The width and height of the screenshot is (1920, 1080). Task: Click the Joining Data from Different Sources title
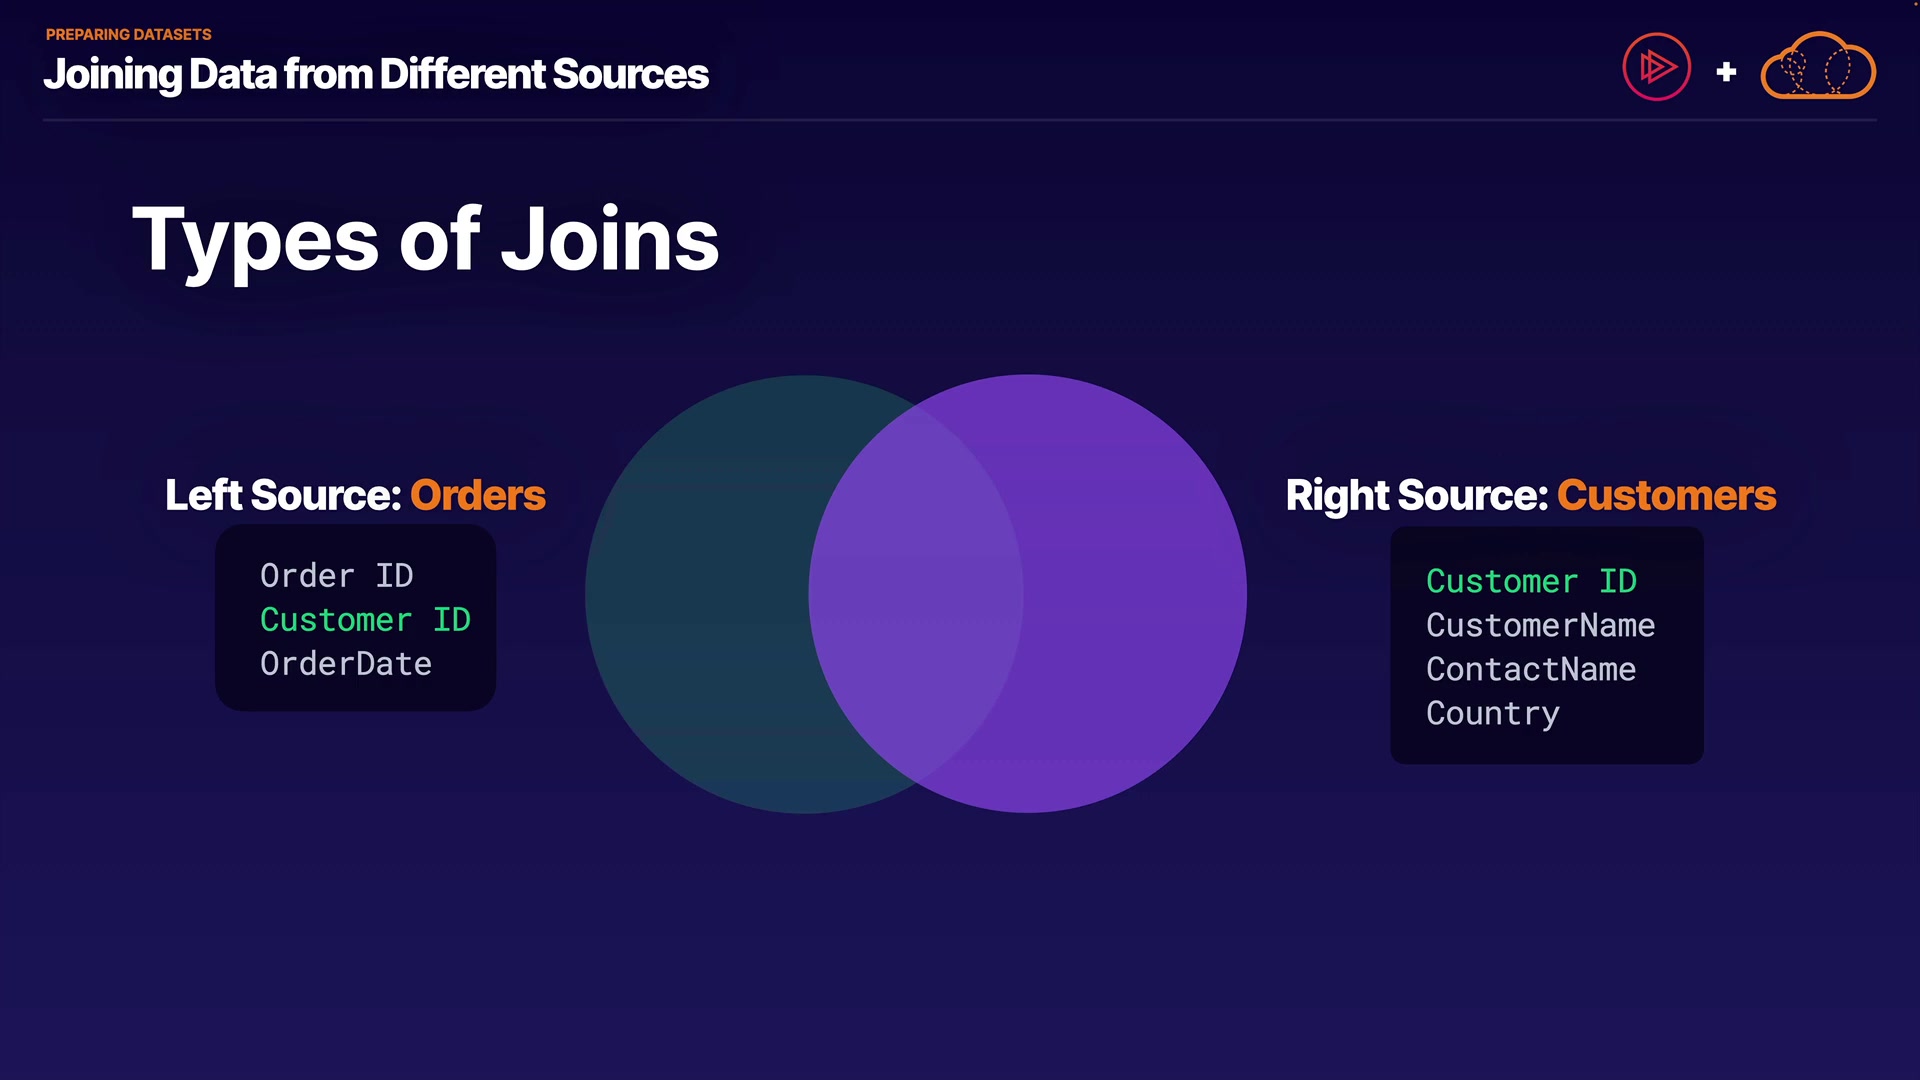click(x=376, y=74)
